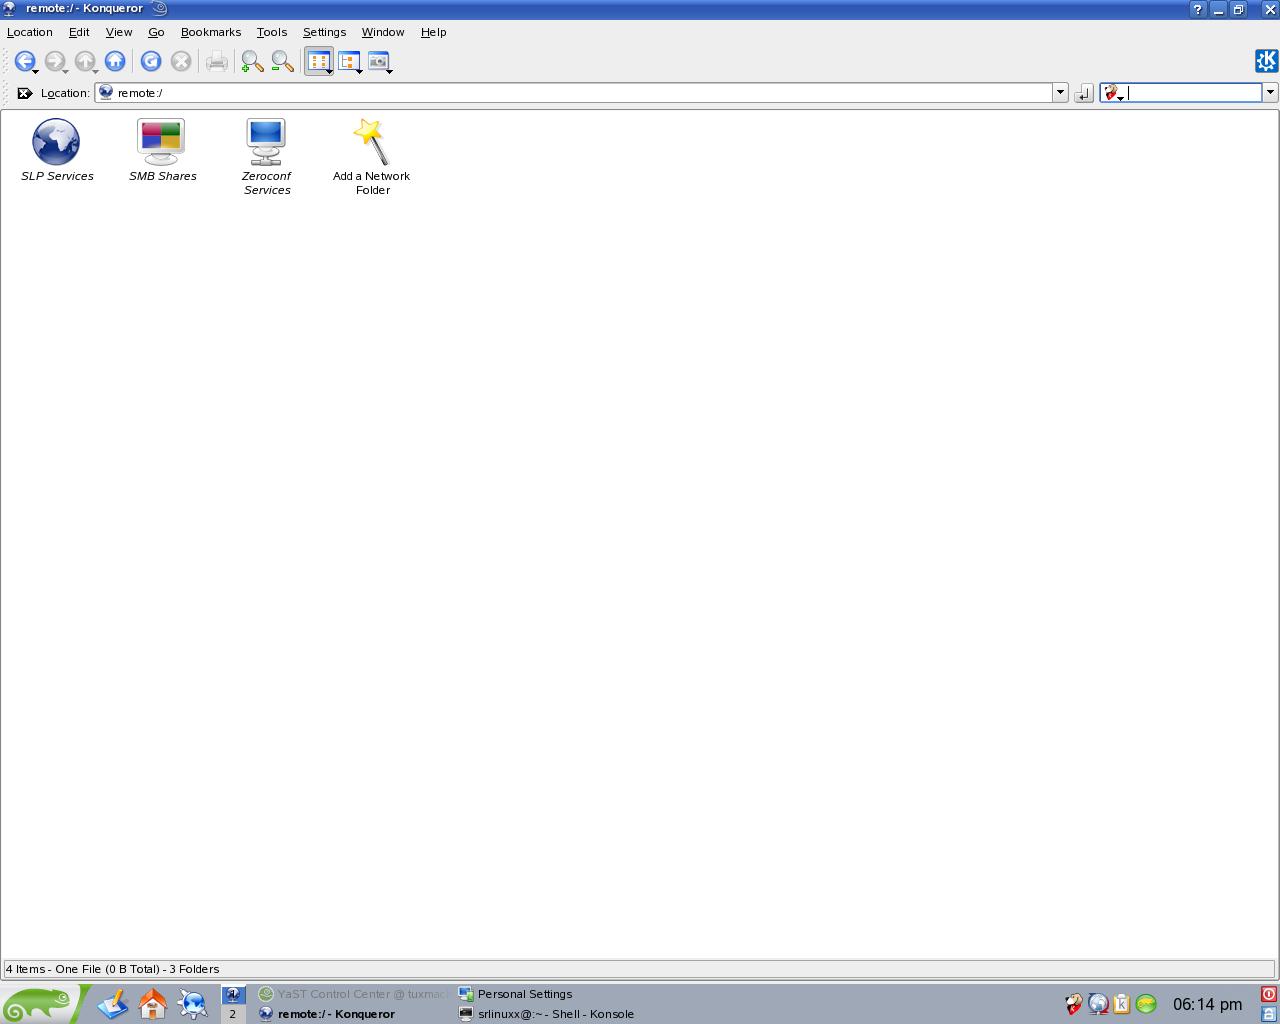1280x1024 pixels.
Task: Click the Stop loading button
Action: (181, 62)
